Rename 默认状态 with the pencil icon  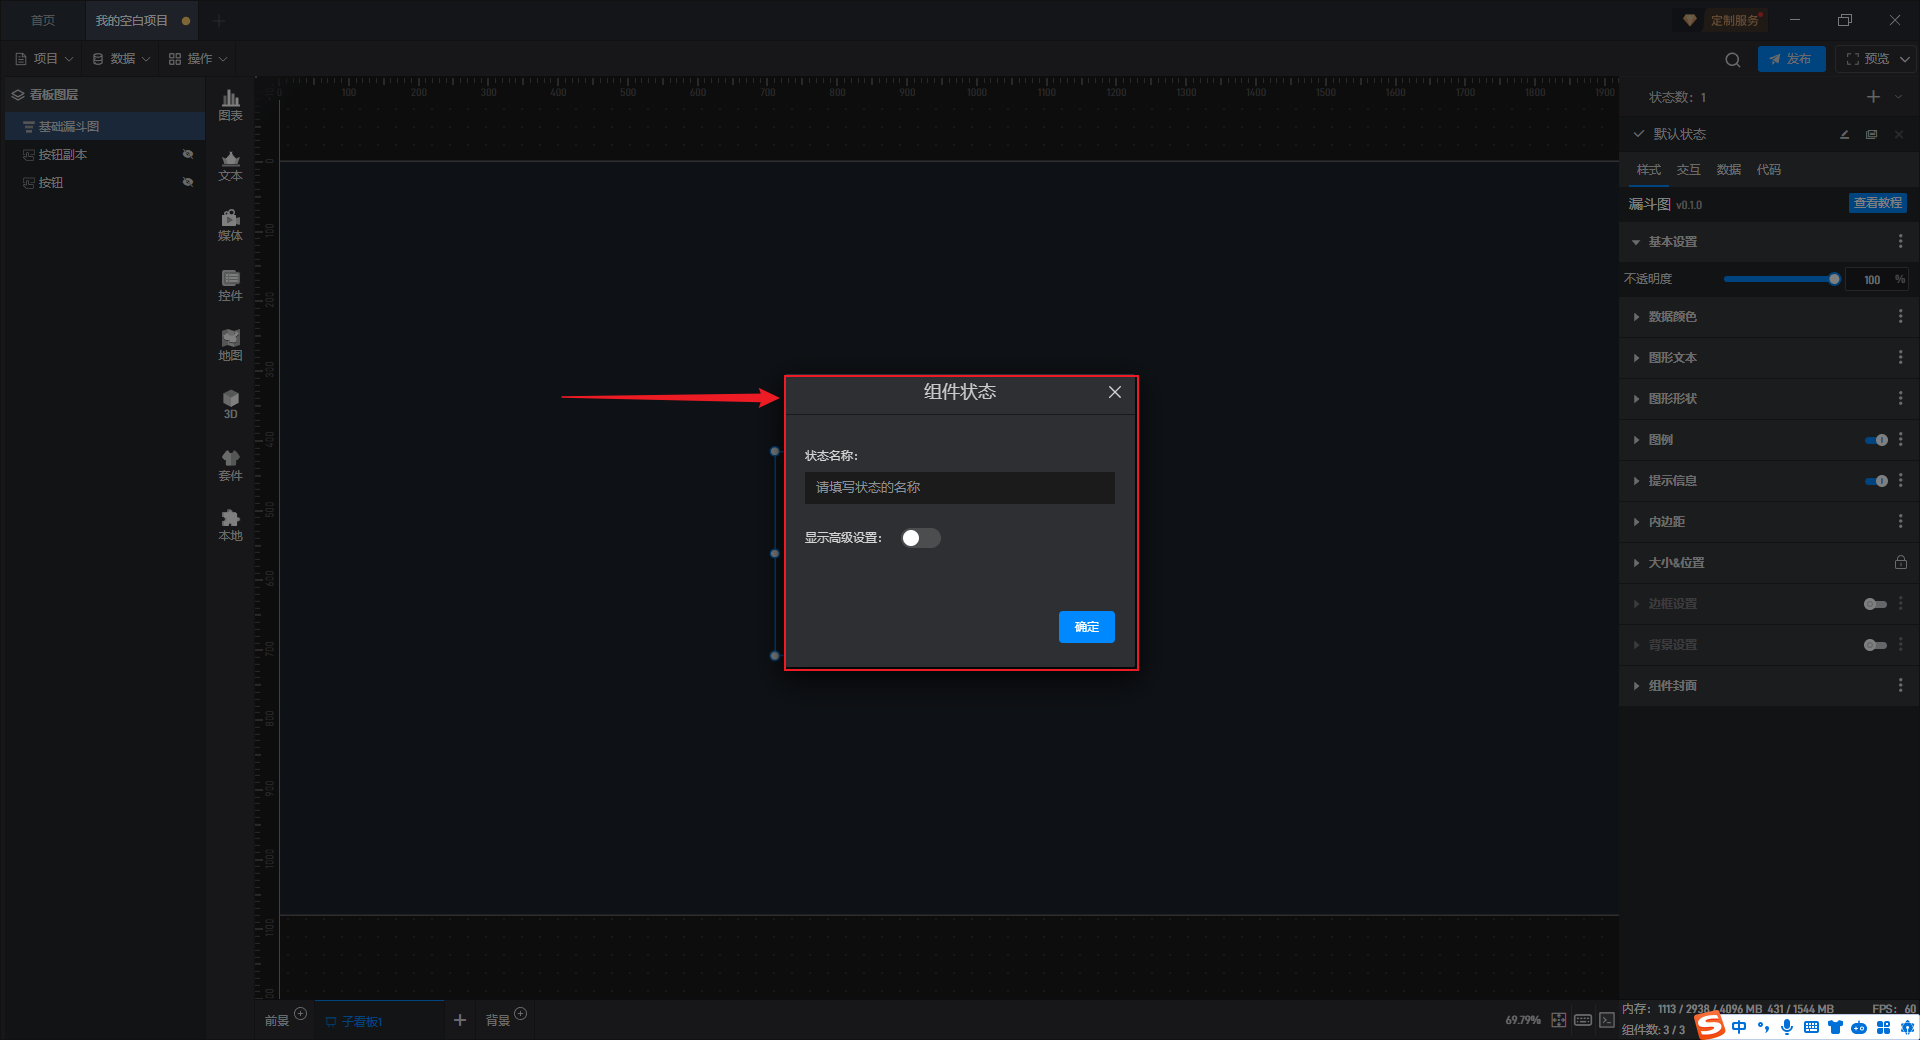coord(1844,134)
